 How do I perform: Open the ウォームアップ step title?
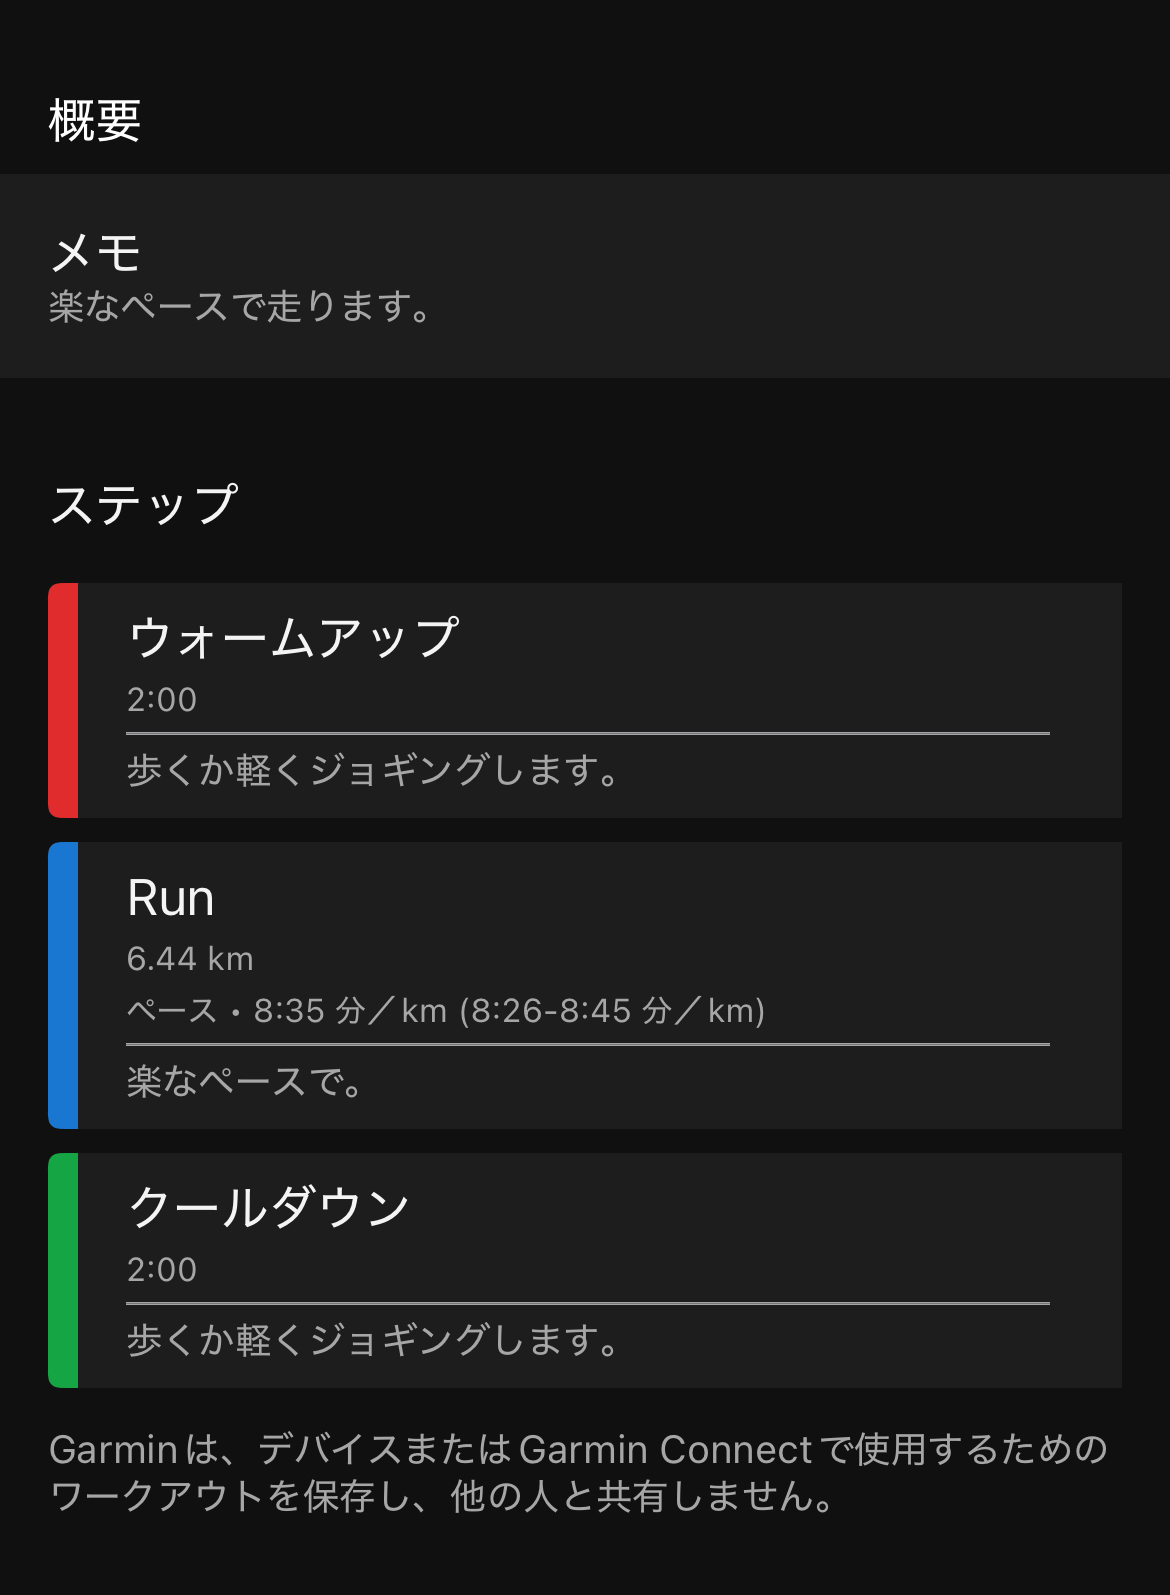pyautogui.click(x=293, y=637)
